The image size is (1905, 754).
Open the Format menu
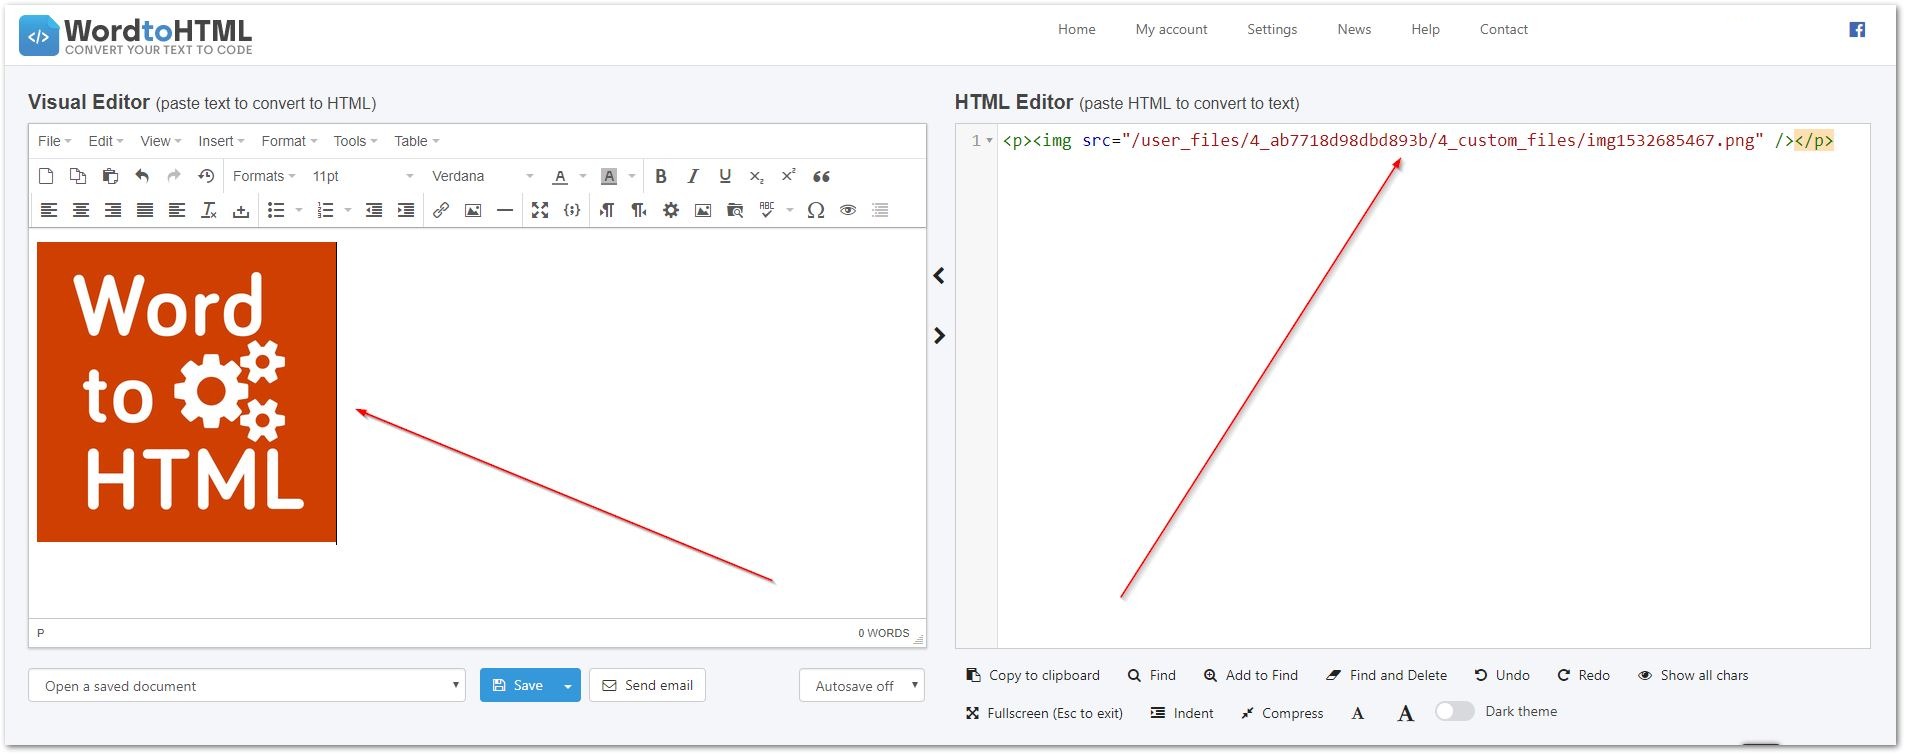[289, 141]
